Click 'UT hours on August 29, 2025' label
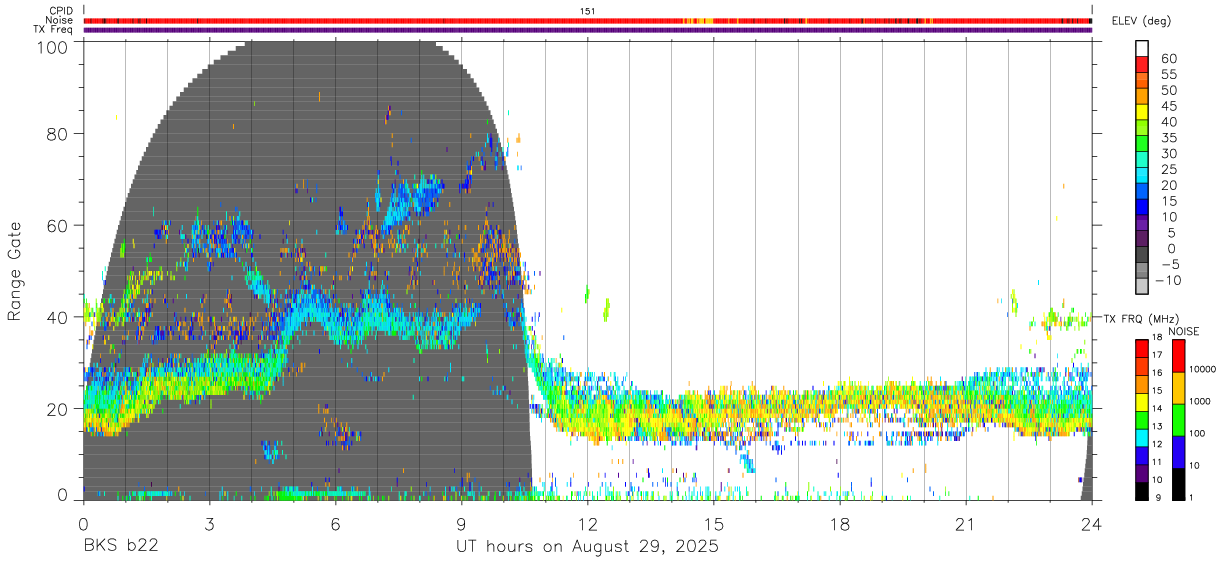Viewport: 1228px width, 567px height. (587, 547)
